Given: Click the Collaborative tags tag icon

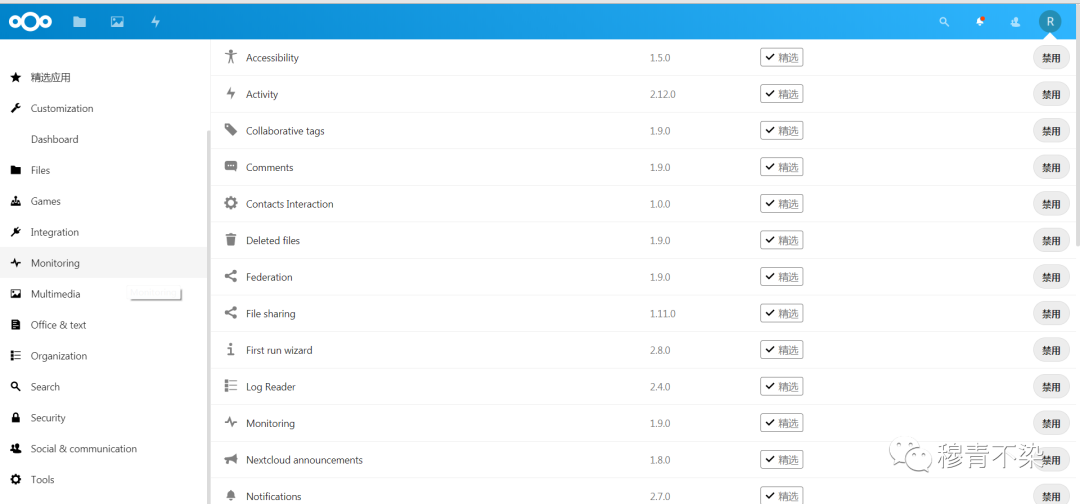Looking at the screenshot, I should (231, 130).
